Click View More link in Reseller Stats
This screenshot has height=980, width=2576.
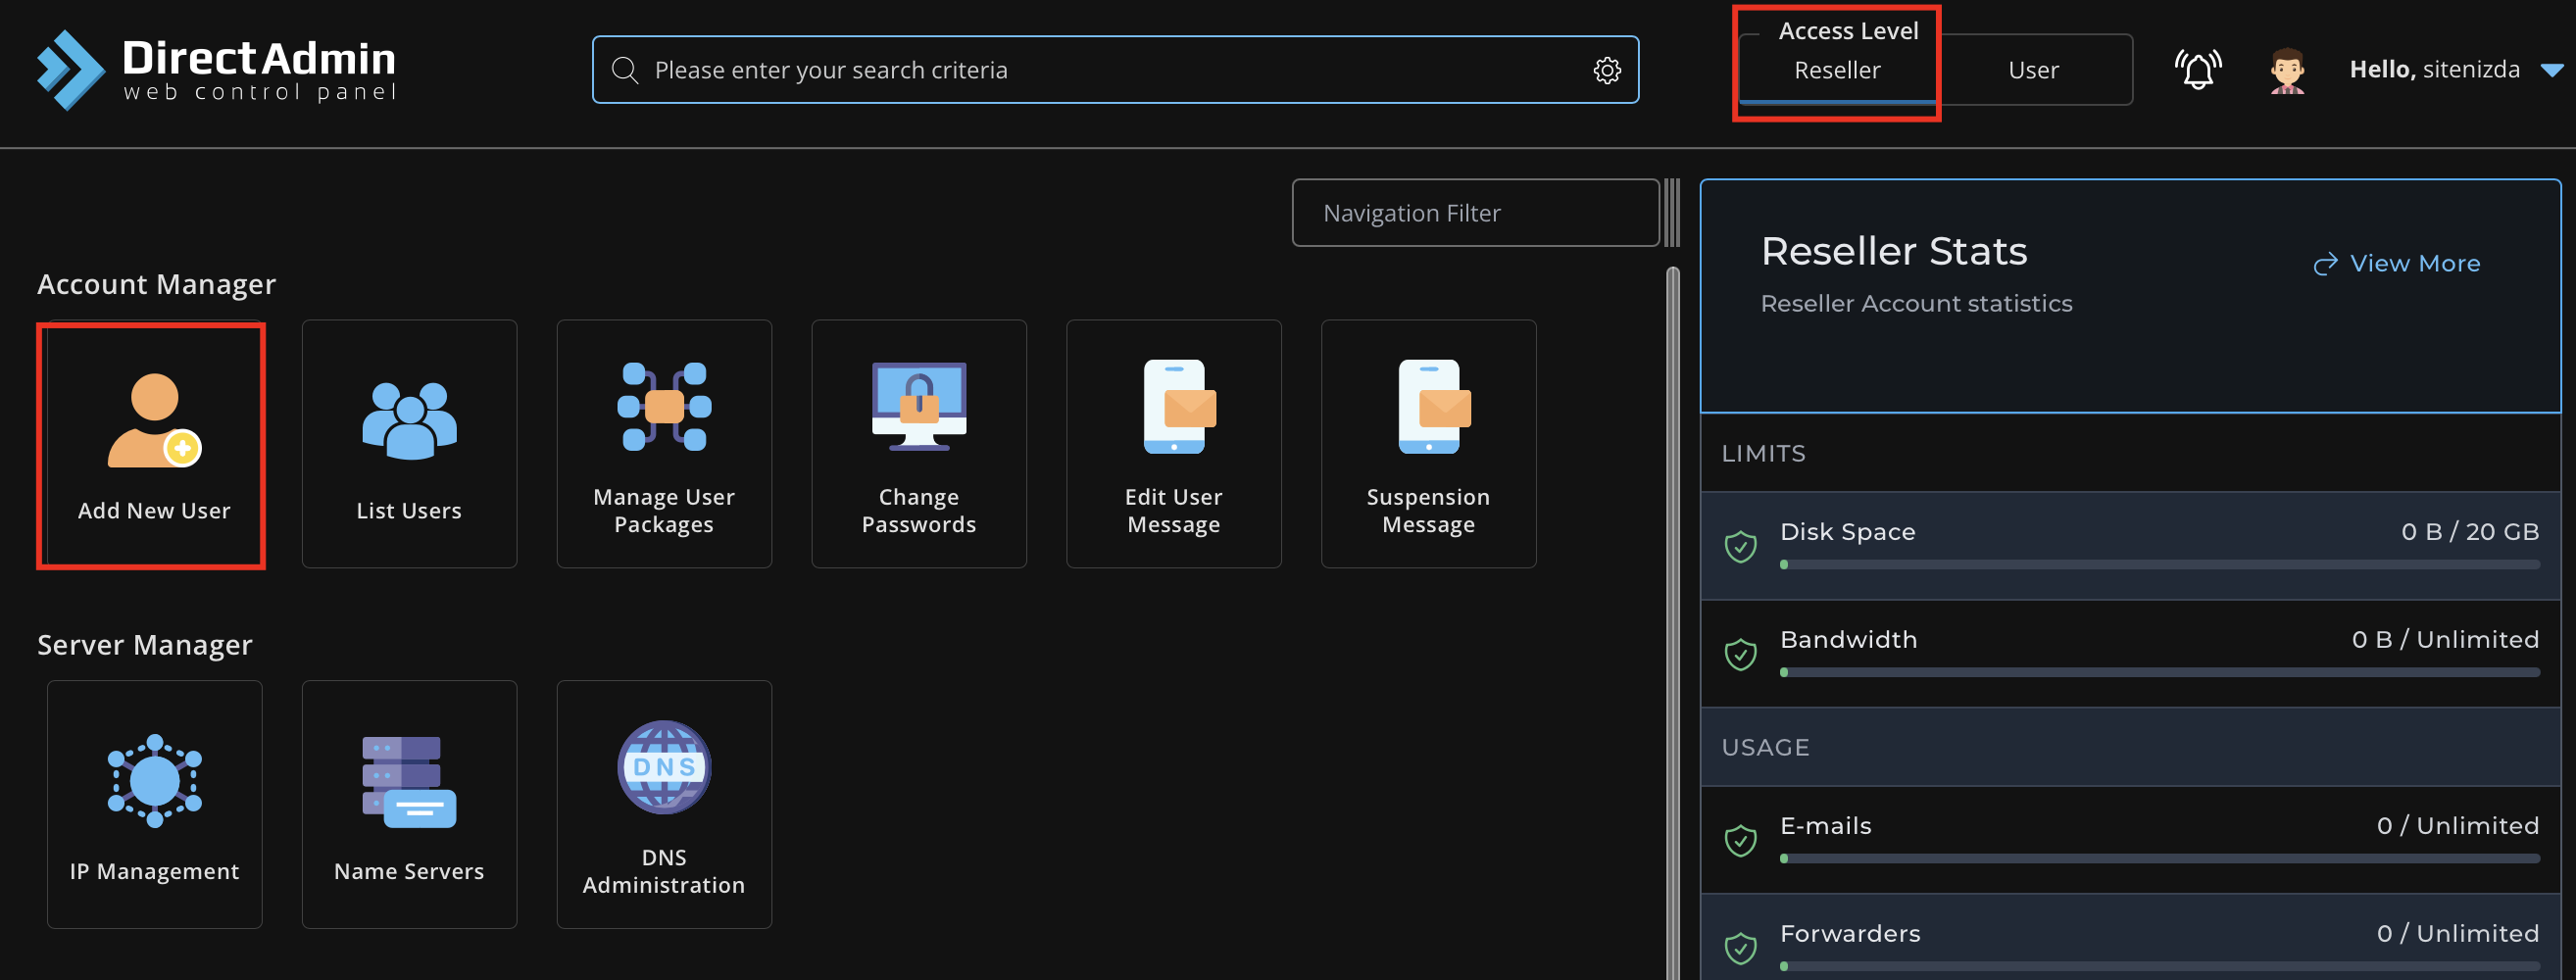coord(2396,263)
